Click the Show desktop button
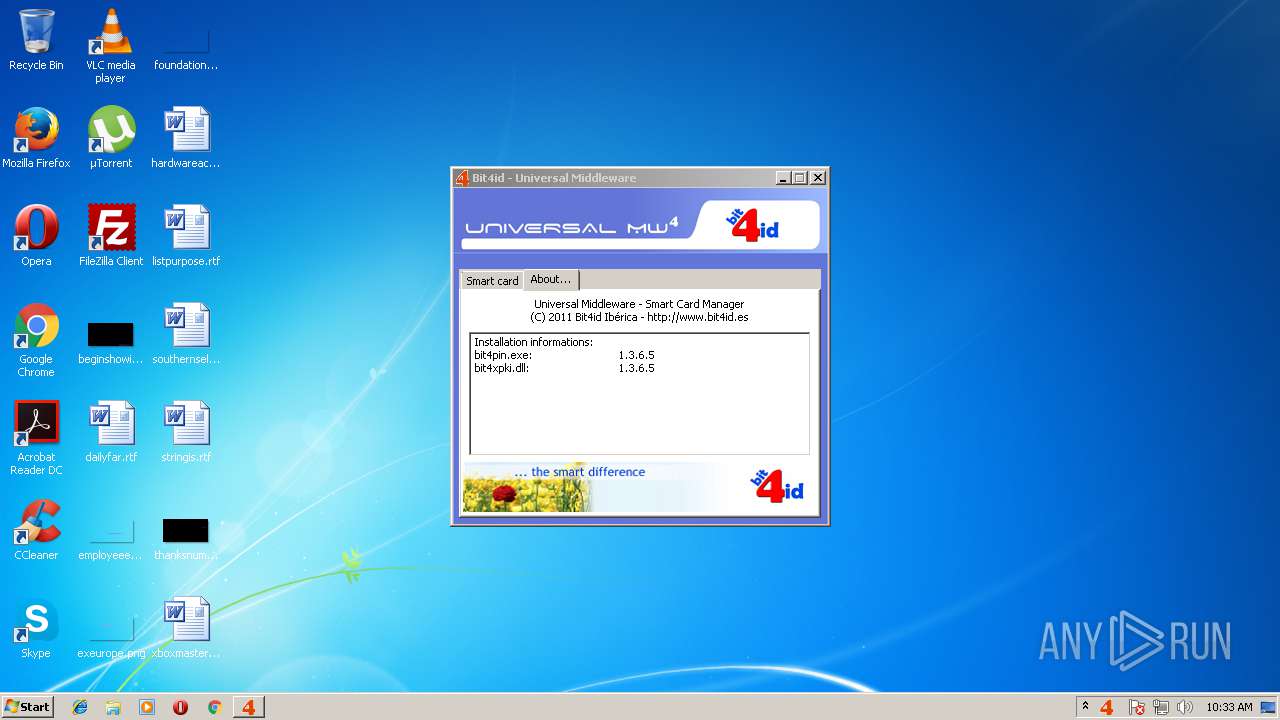 (x=1269, y=707)
